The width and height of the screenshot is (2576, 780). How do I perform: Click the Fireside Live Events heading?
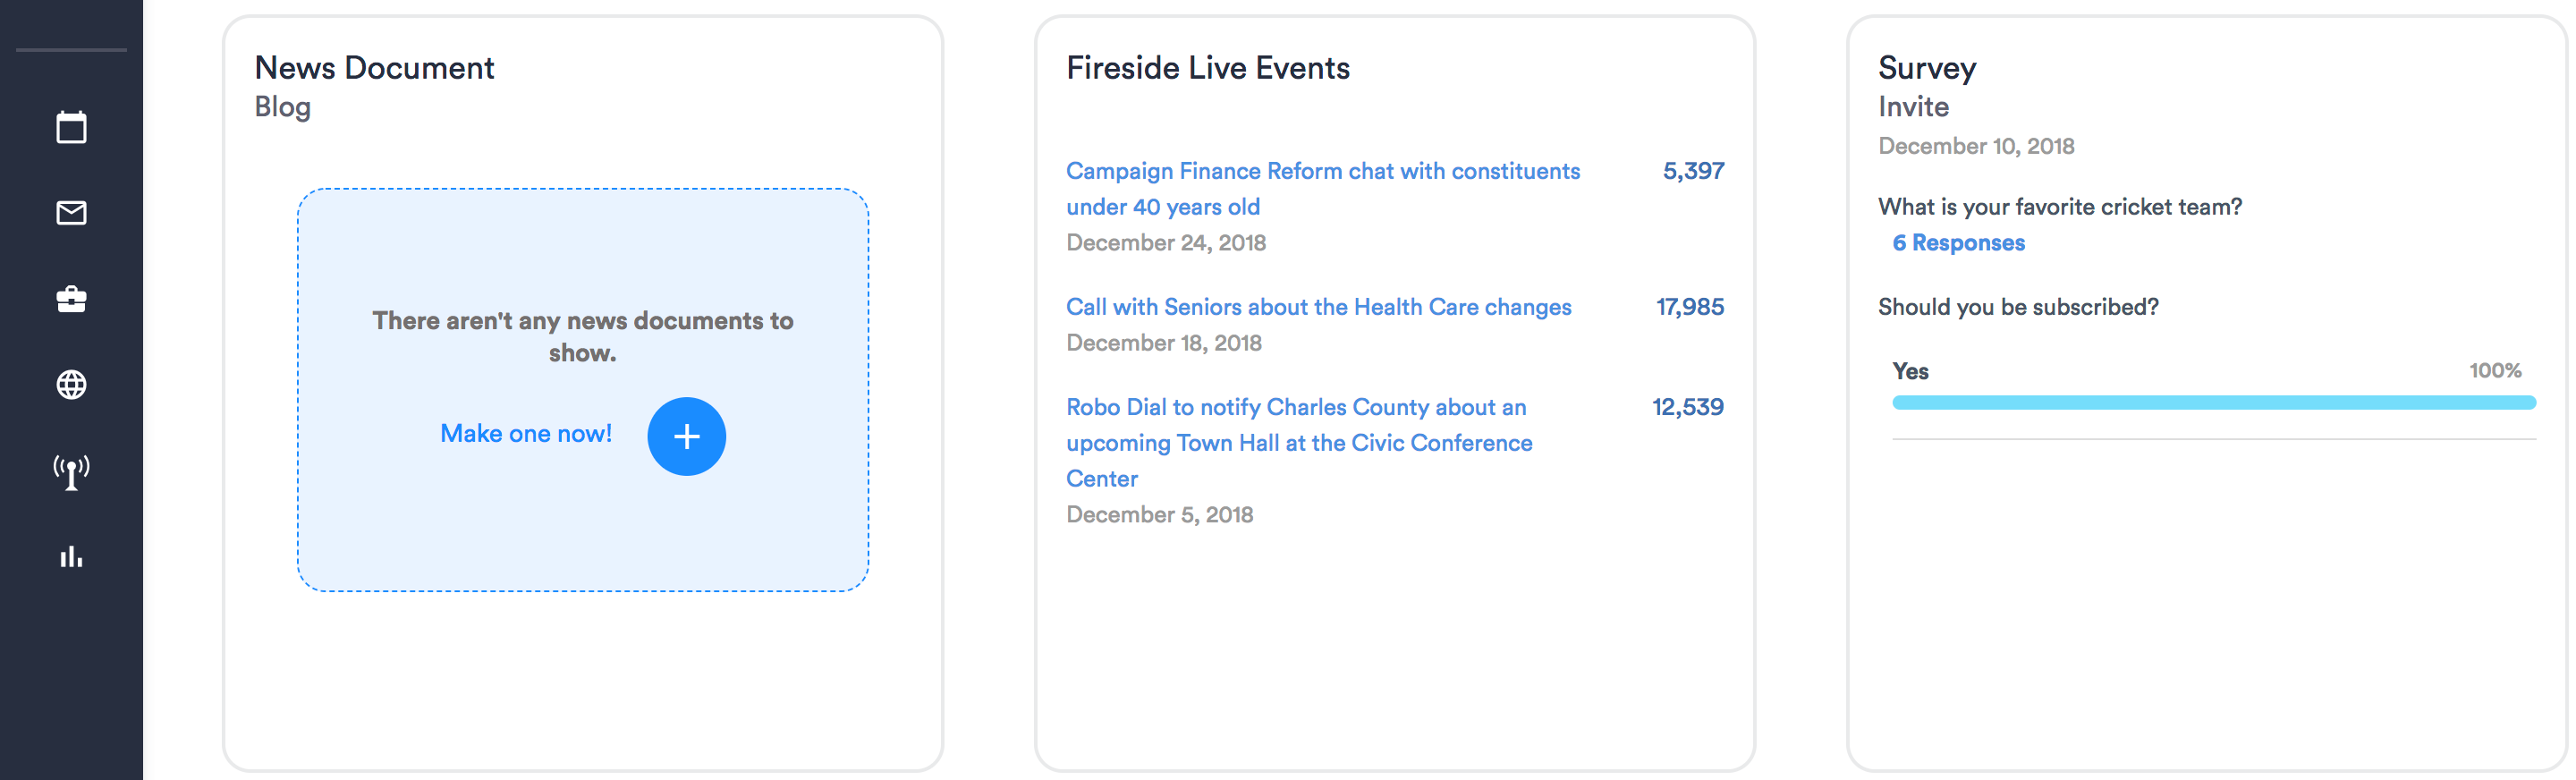[x=1209, y=67]
